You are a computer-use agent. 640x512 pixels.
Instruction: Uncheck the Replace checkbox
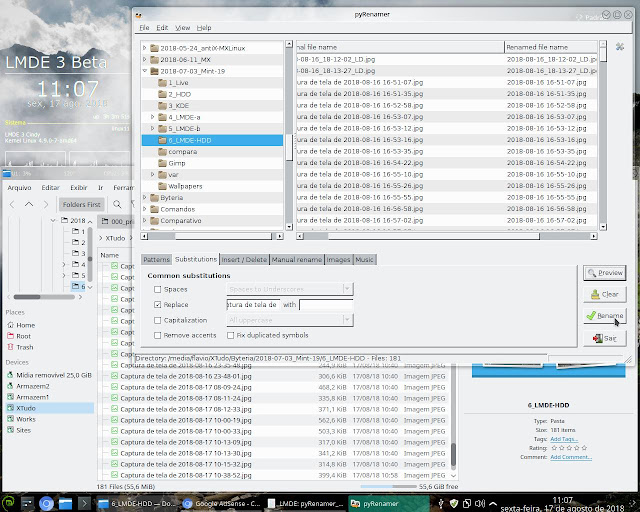[x=158, y=305]
